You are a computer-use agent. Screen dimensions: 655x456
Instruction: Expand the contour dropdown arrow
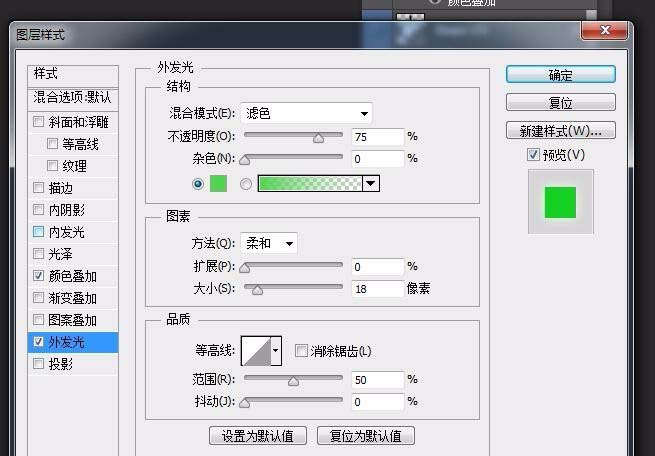(276, 350)
